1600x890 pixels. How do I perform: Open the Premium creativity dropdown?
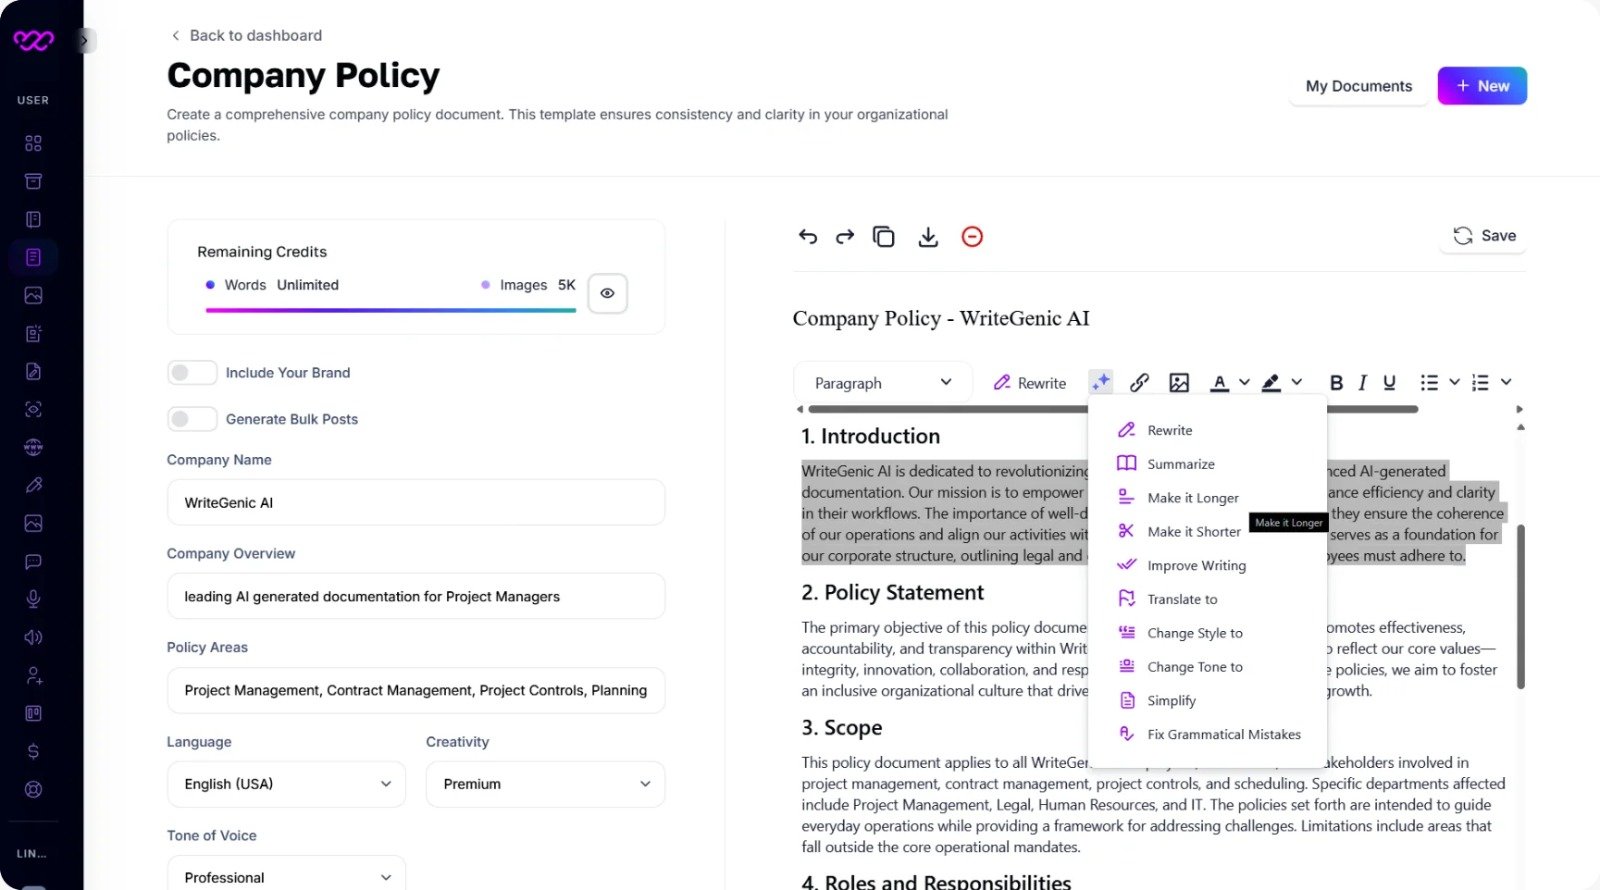(545, 784)
